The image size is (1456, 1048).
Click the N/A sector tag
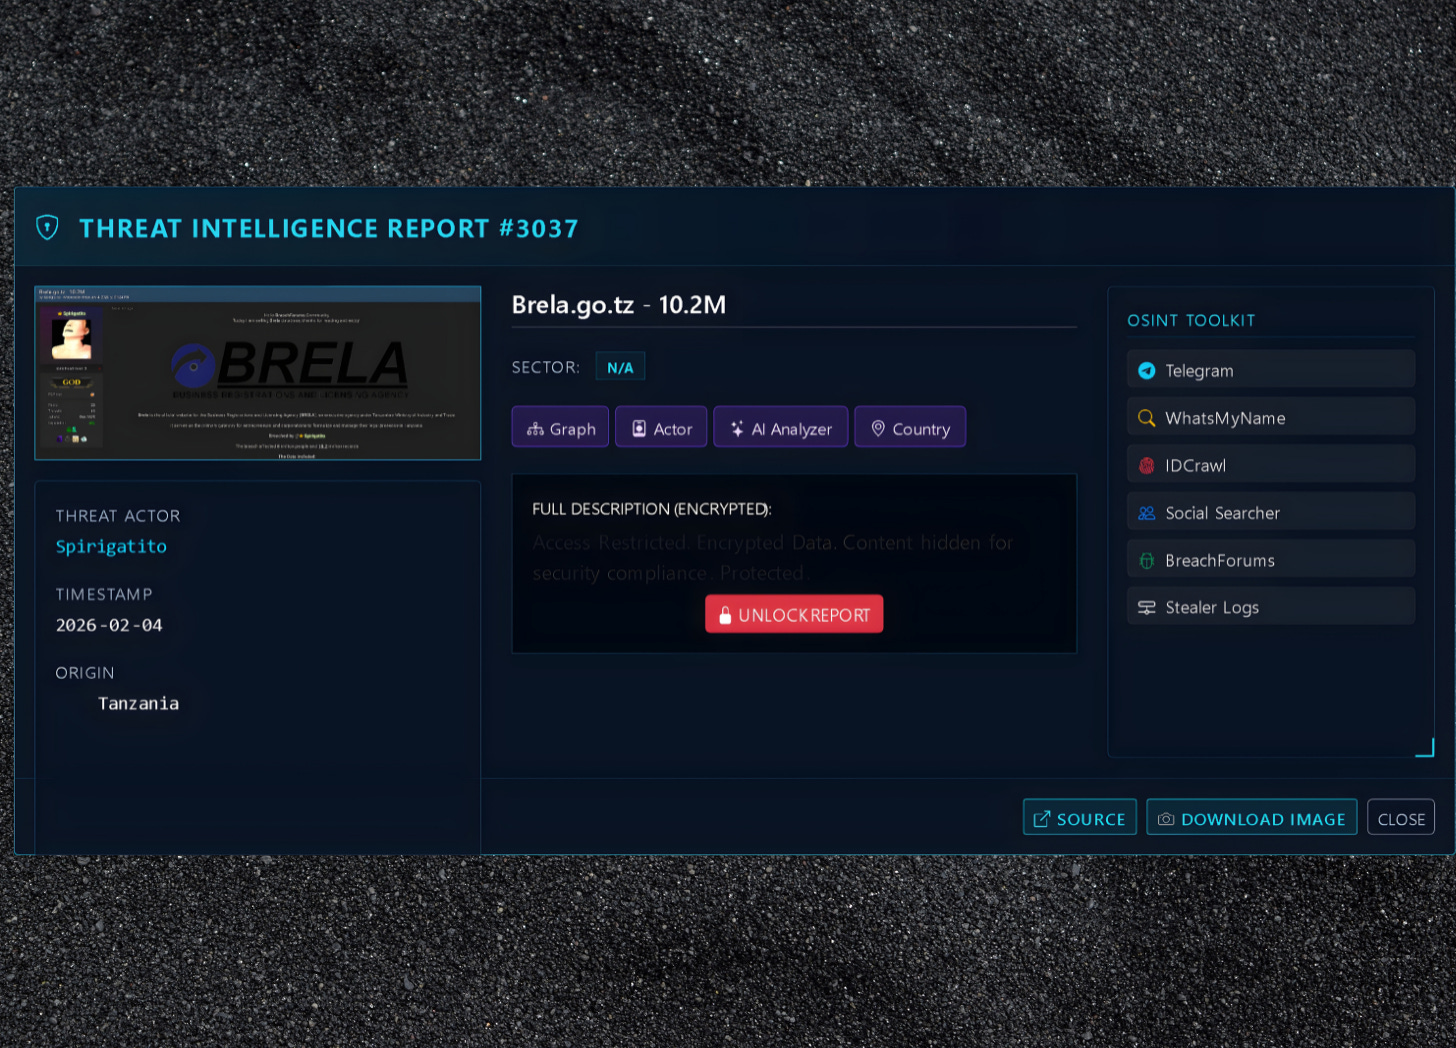tap(620, 367)
